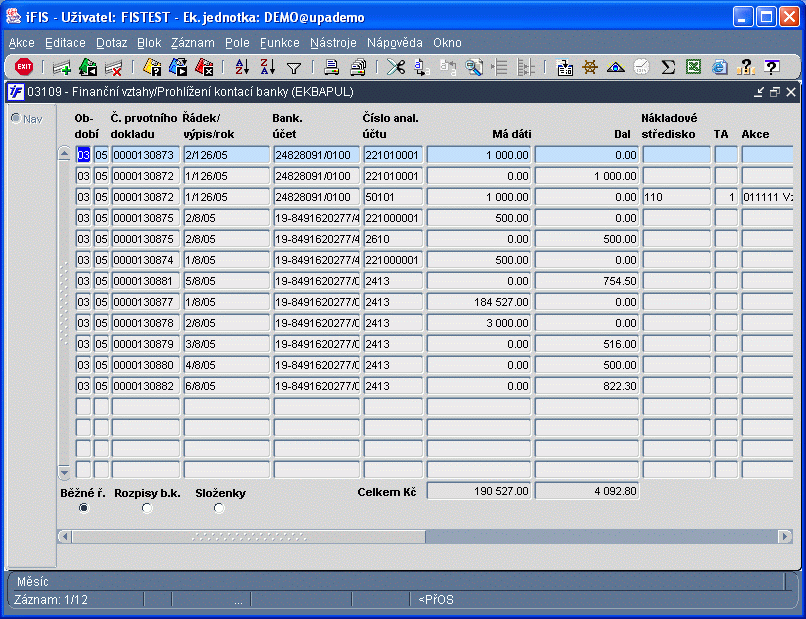Click the insert new record icon
This screenshot has width=806, height=619.
[x=62, y=68]
